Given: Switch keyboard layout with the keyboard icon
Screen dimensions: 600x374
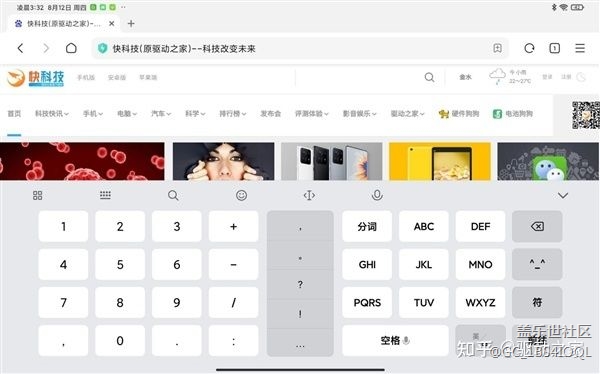Looking at the screenshot, I should coord(105,195).
